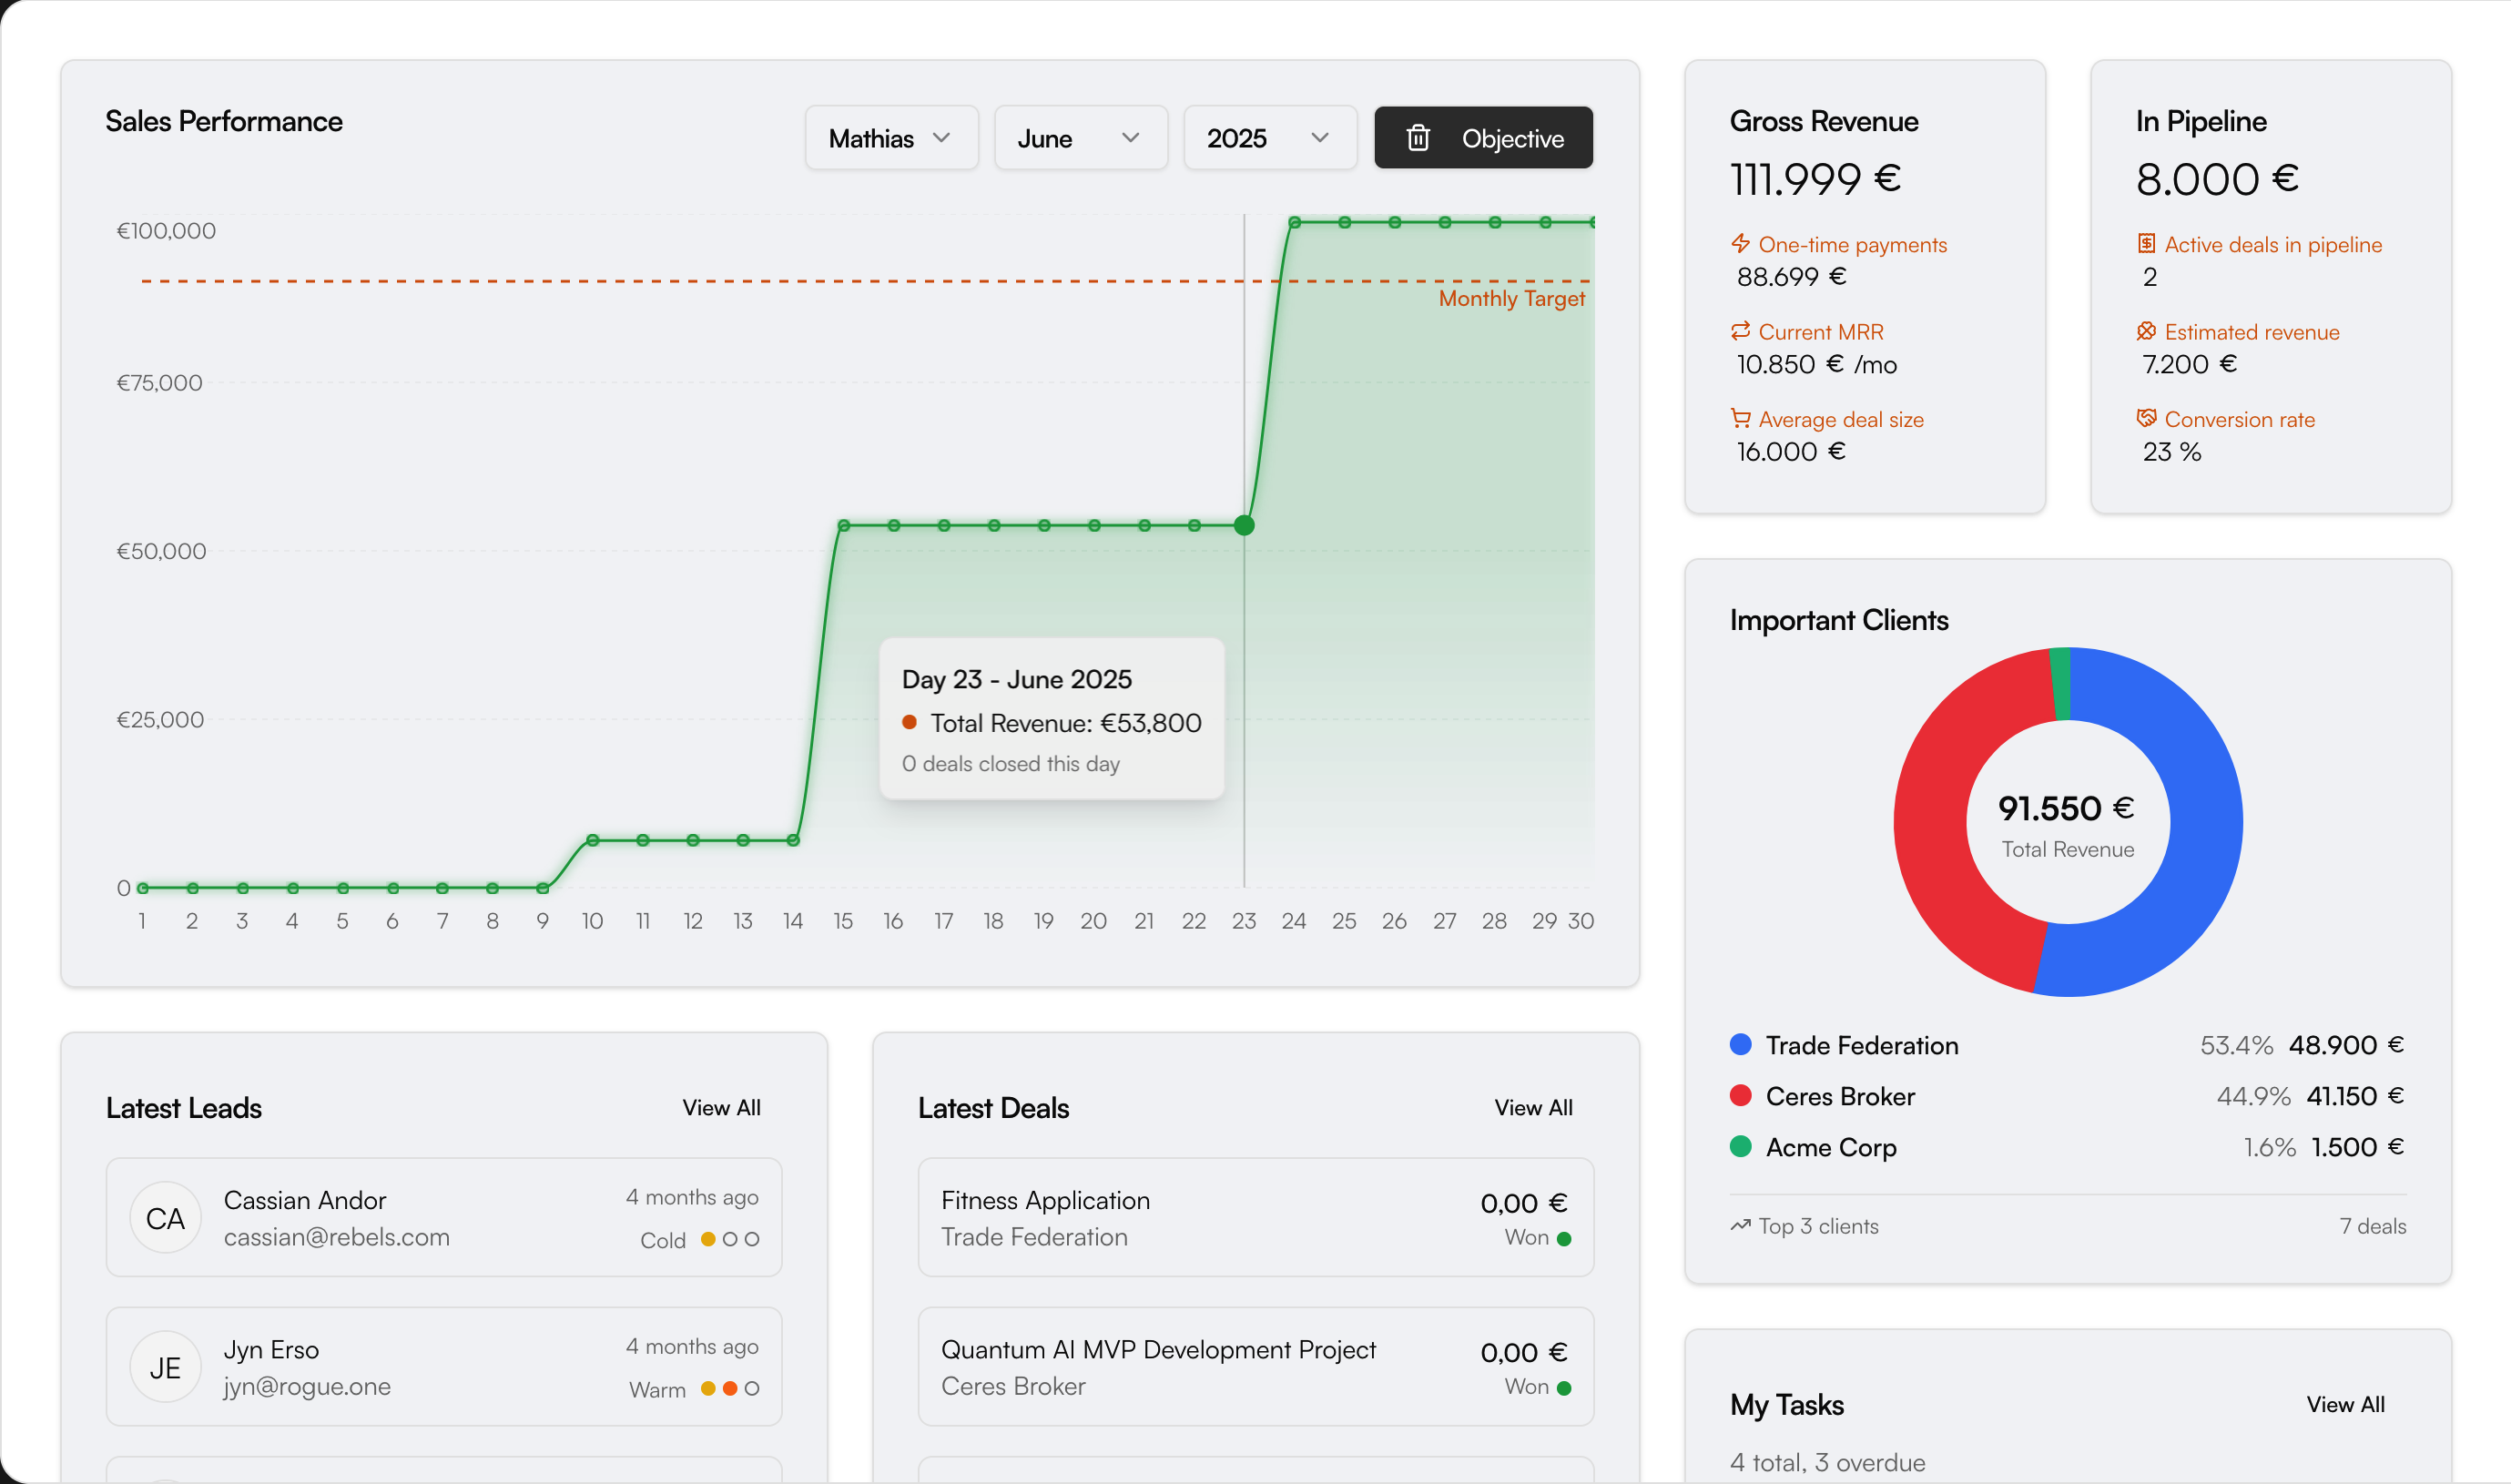Open the June month dropdown
2511x1484 pixels.
point(1080,138)
